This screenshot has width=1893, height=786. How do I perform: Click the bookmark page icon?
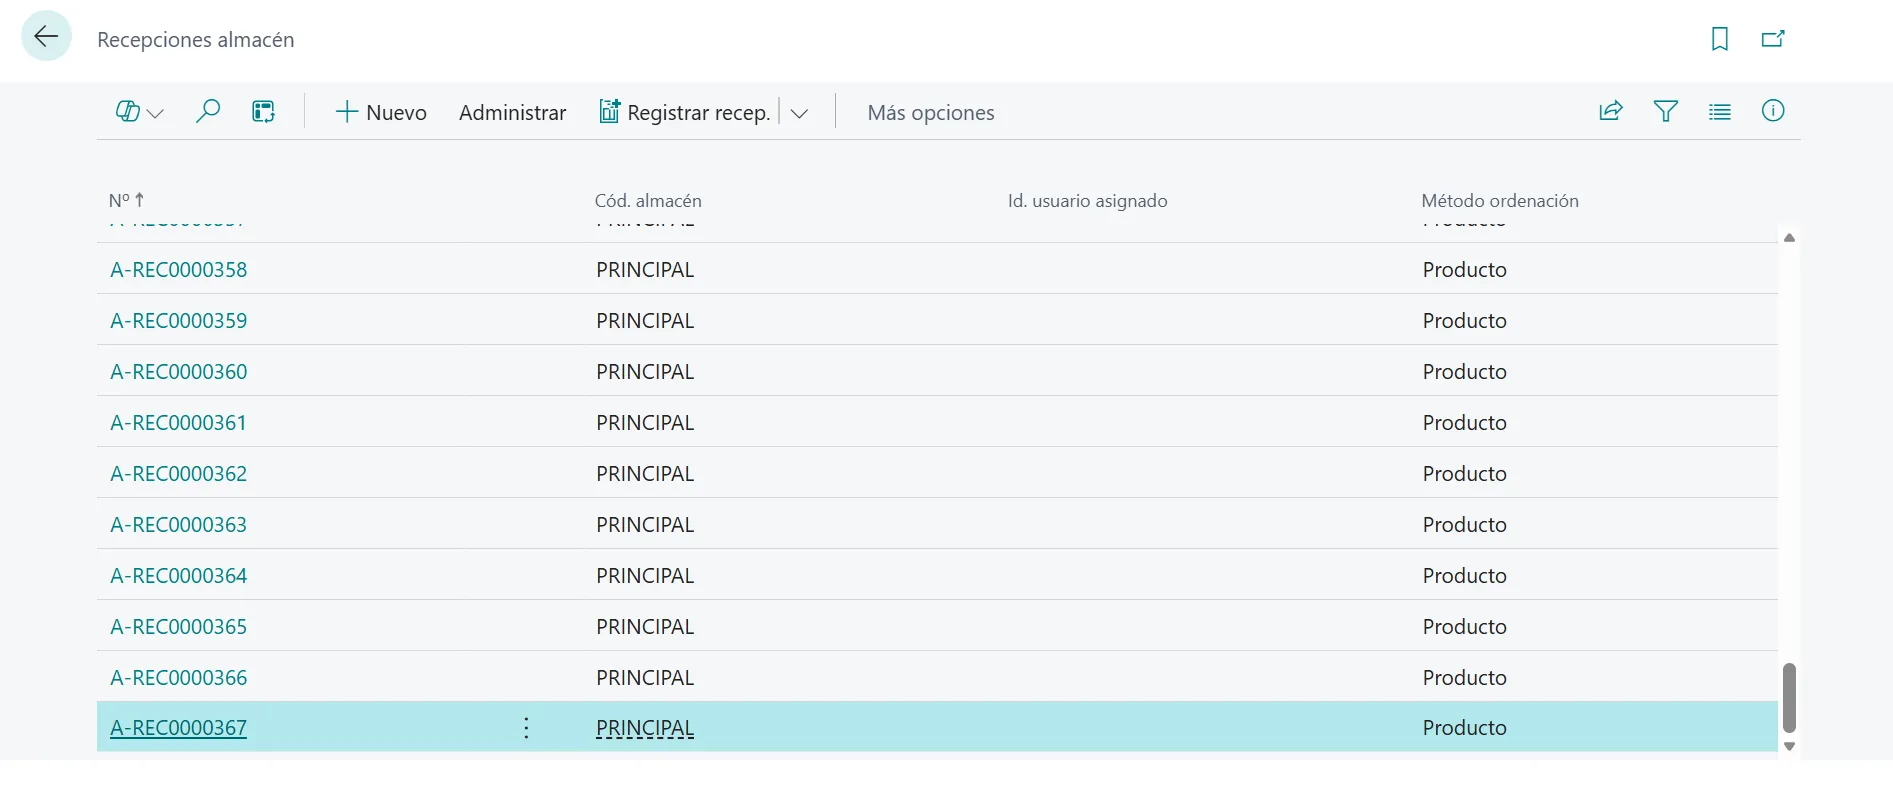1719,39
